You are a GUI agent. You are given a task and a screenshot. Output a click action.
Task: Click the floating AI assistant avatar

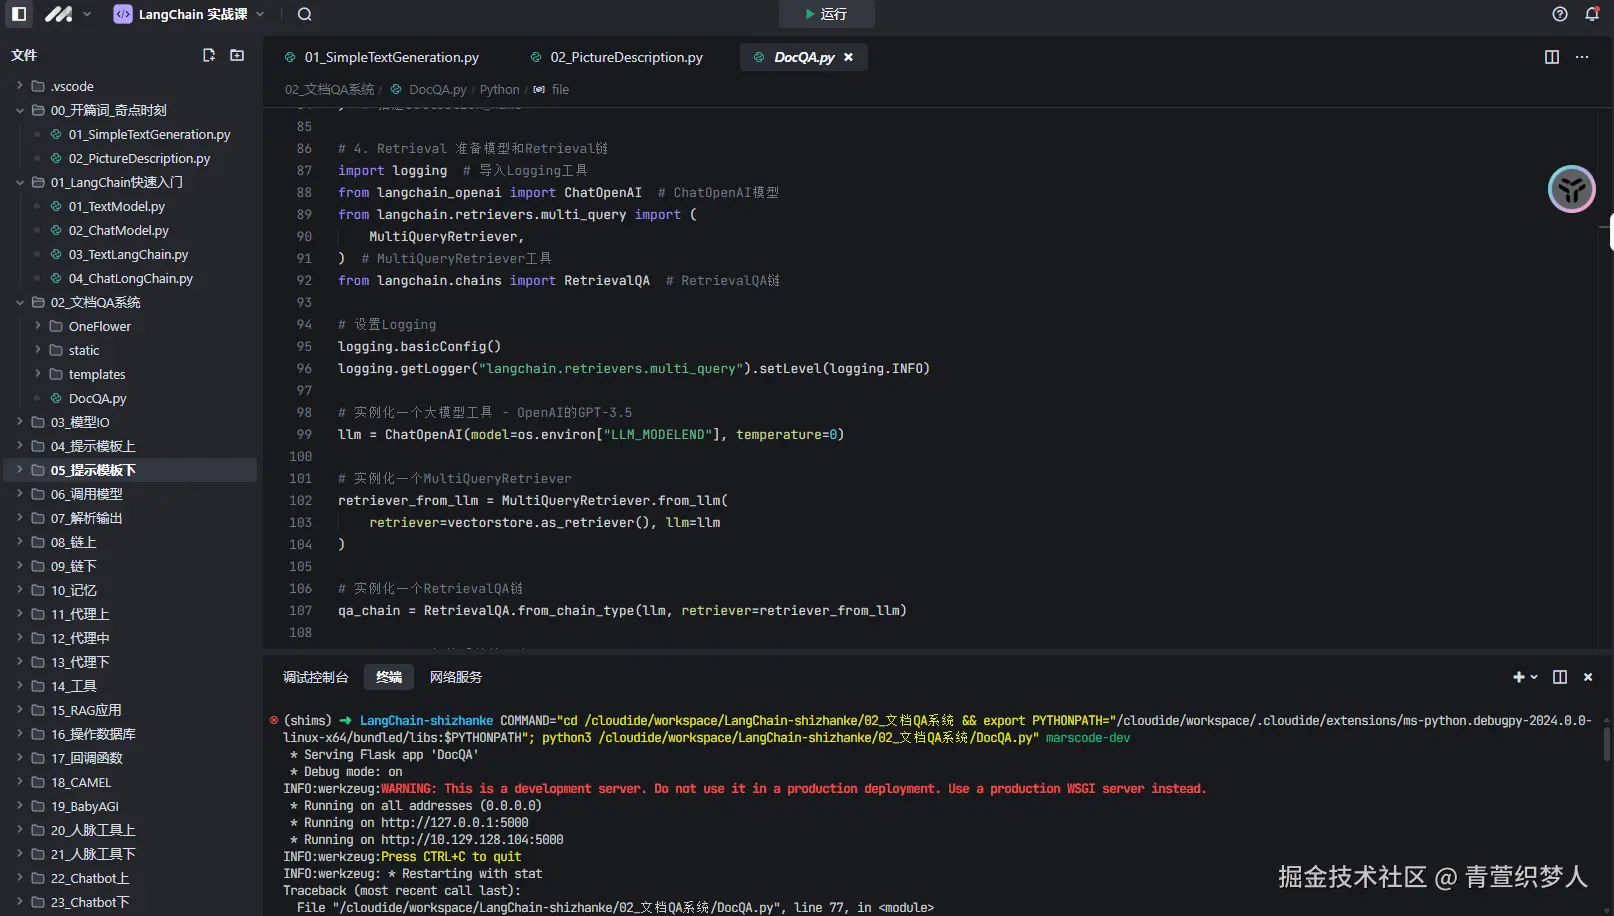(1571, 189)
